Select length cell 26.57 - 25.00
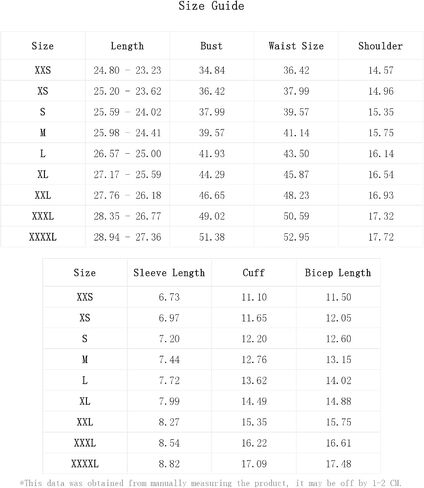 127,154
